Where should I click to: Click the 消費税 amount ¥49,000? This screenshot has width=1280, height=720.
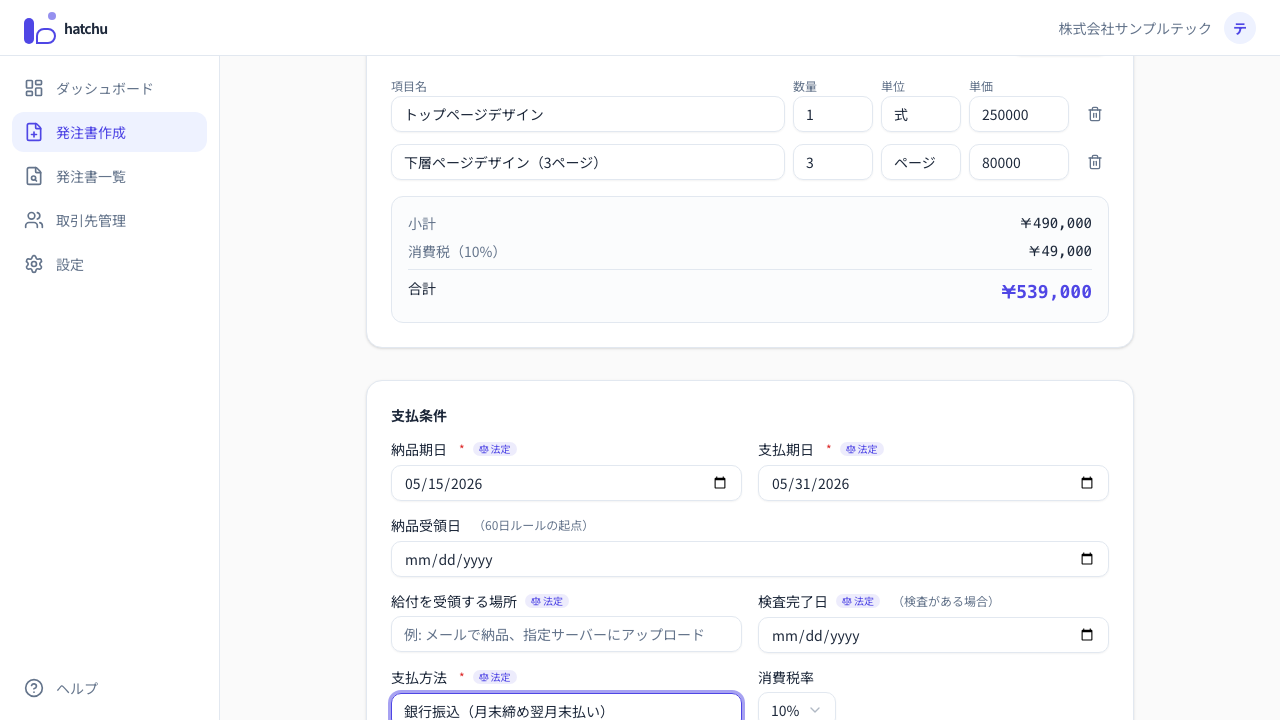point(1060,251)
